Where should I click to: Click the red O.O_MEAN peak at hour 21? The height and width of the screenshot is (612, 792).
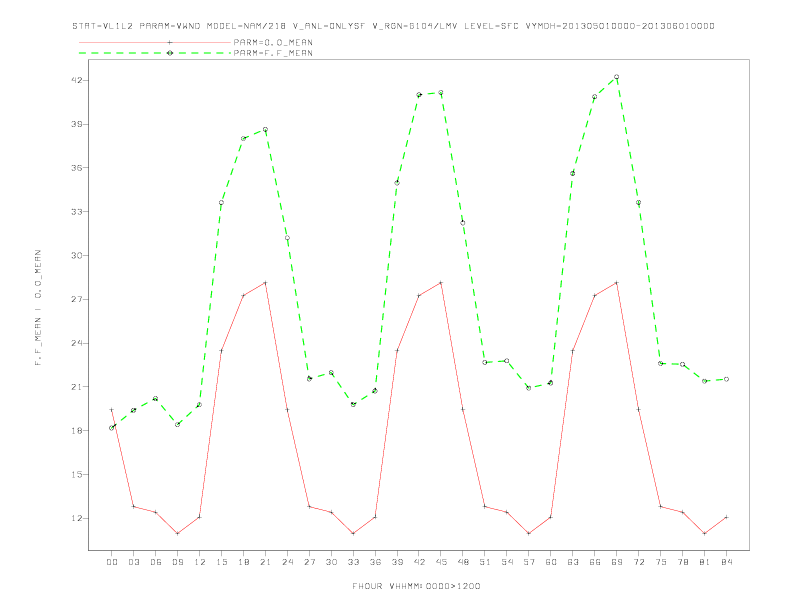pos(265,283)
